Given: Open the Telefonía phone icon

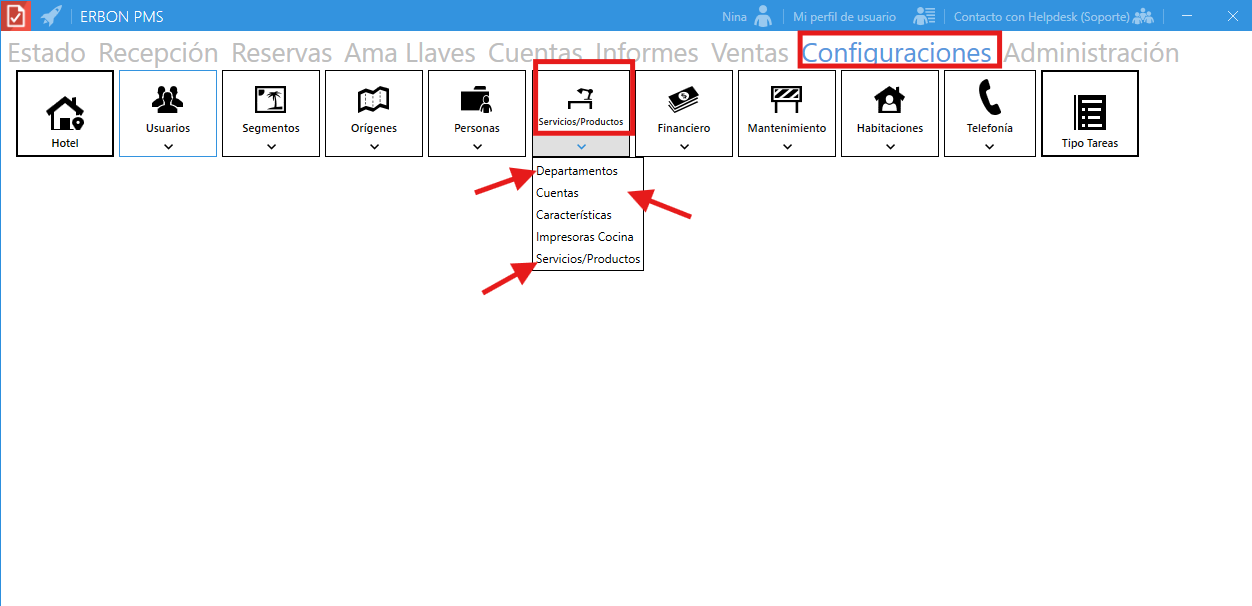Looking at the screenshot, I should point(989,98).
